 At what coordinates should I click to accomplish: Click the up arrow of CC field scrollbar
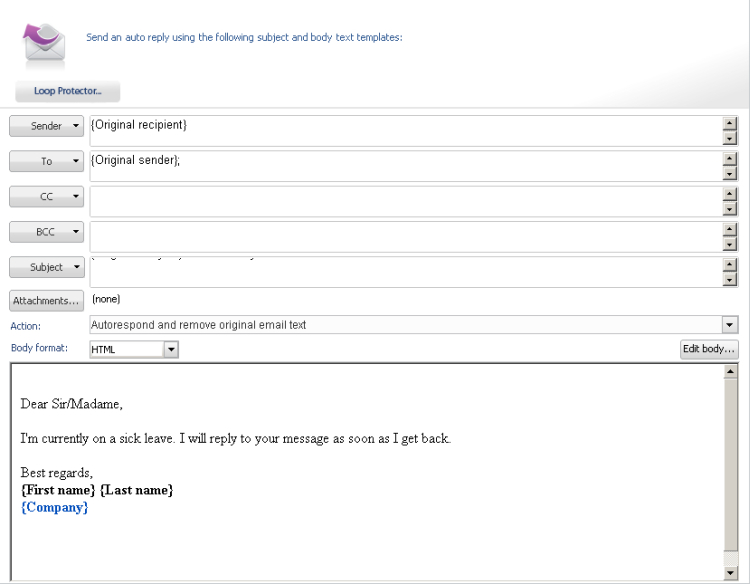pos(729,194)
